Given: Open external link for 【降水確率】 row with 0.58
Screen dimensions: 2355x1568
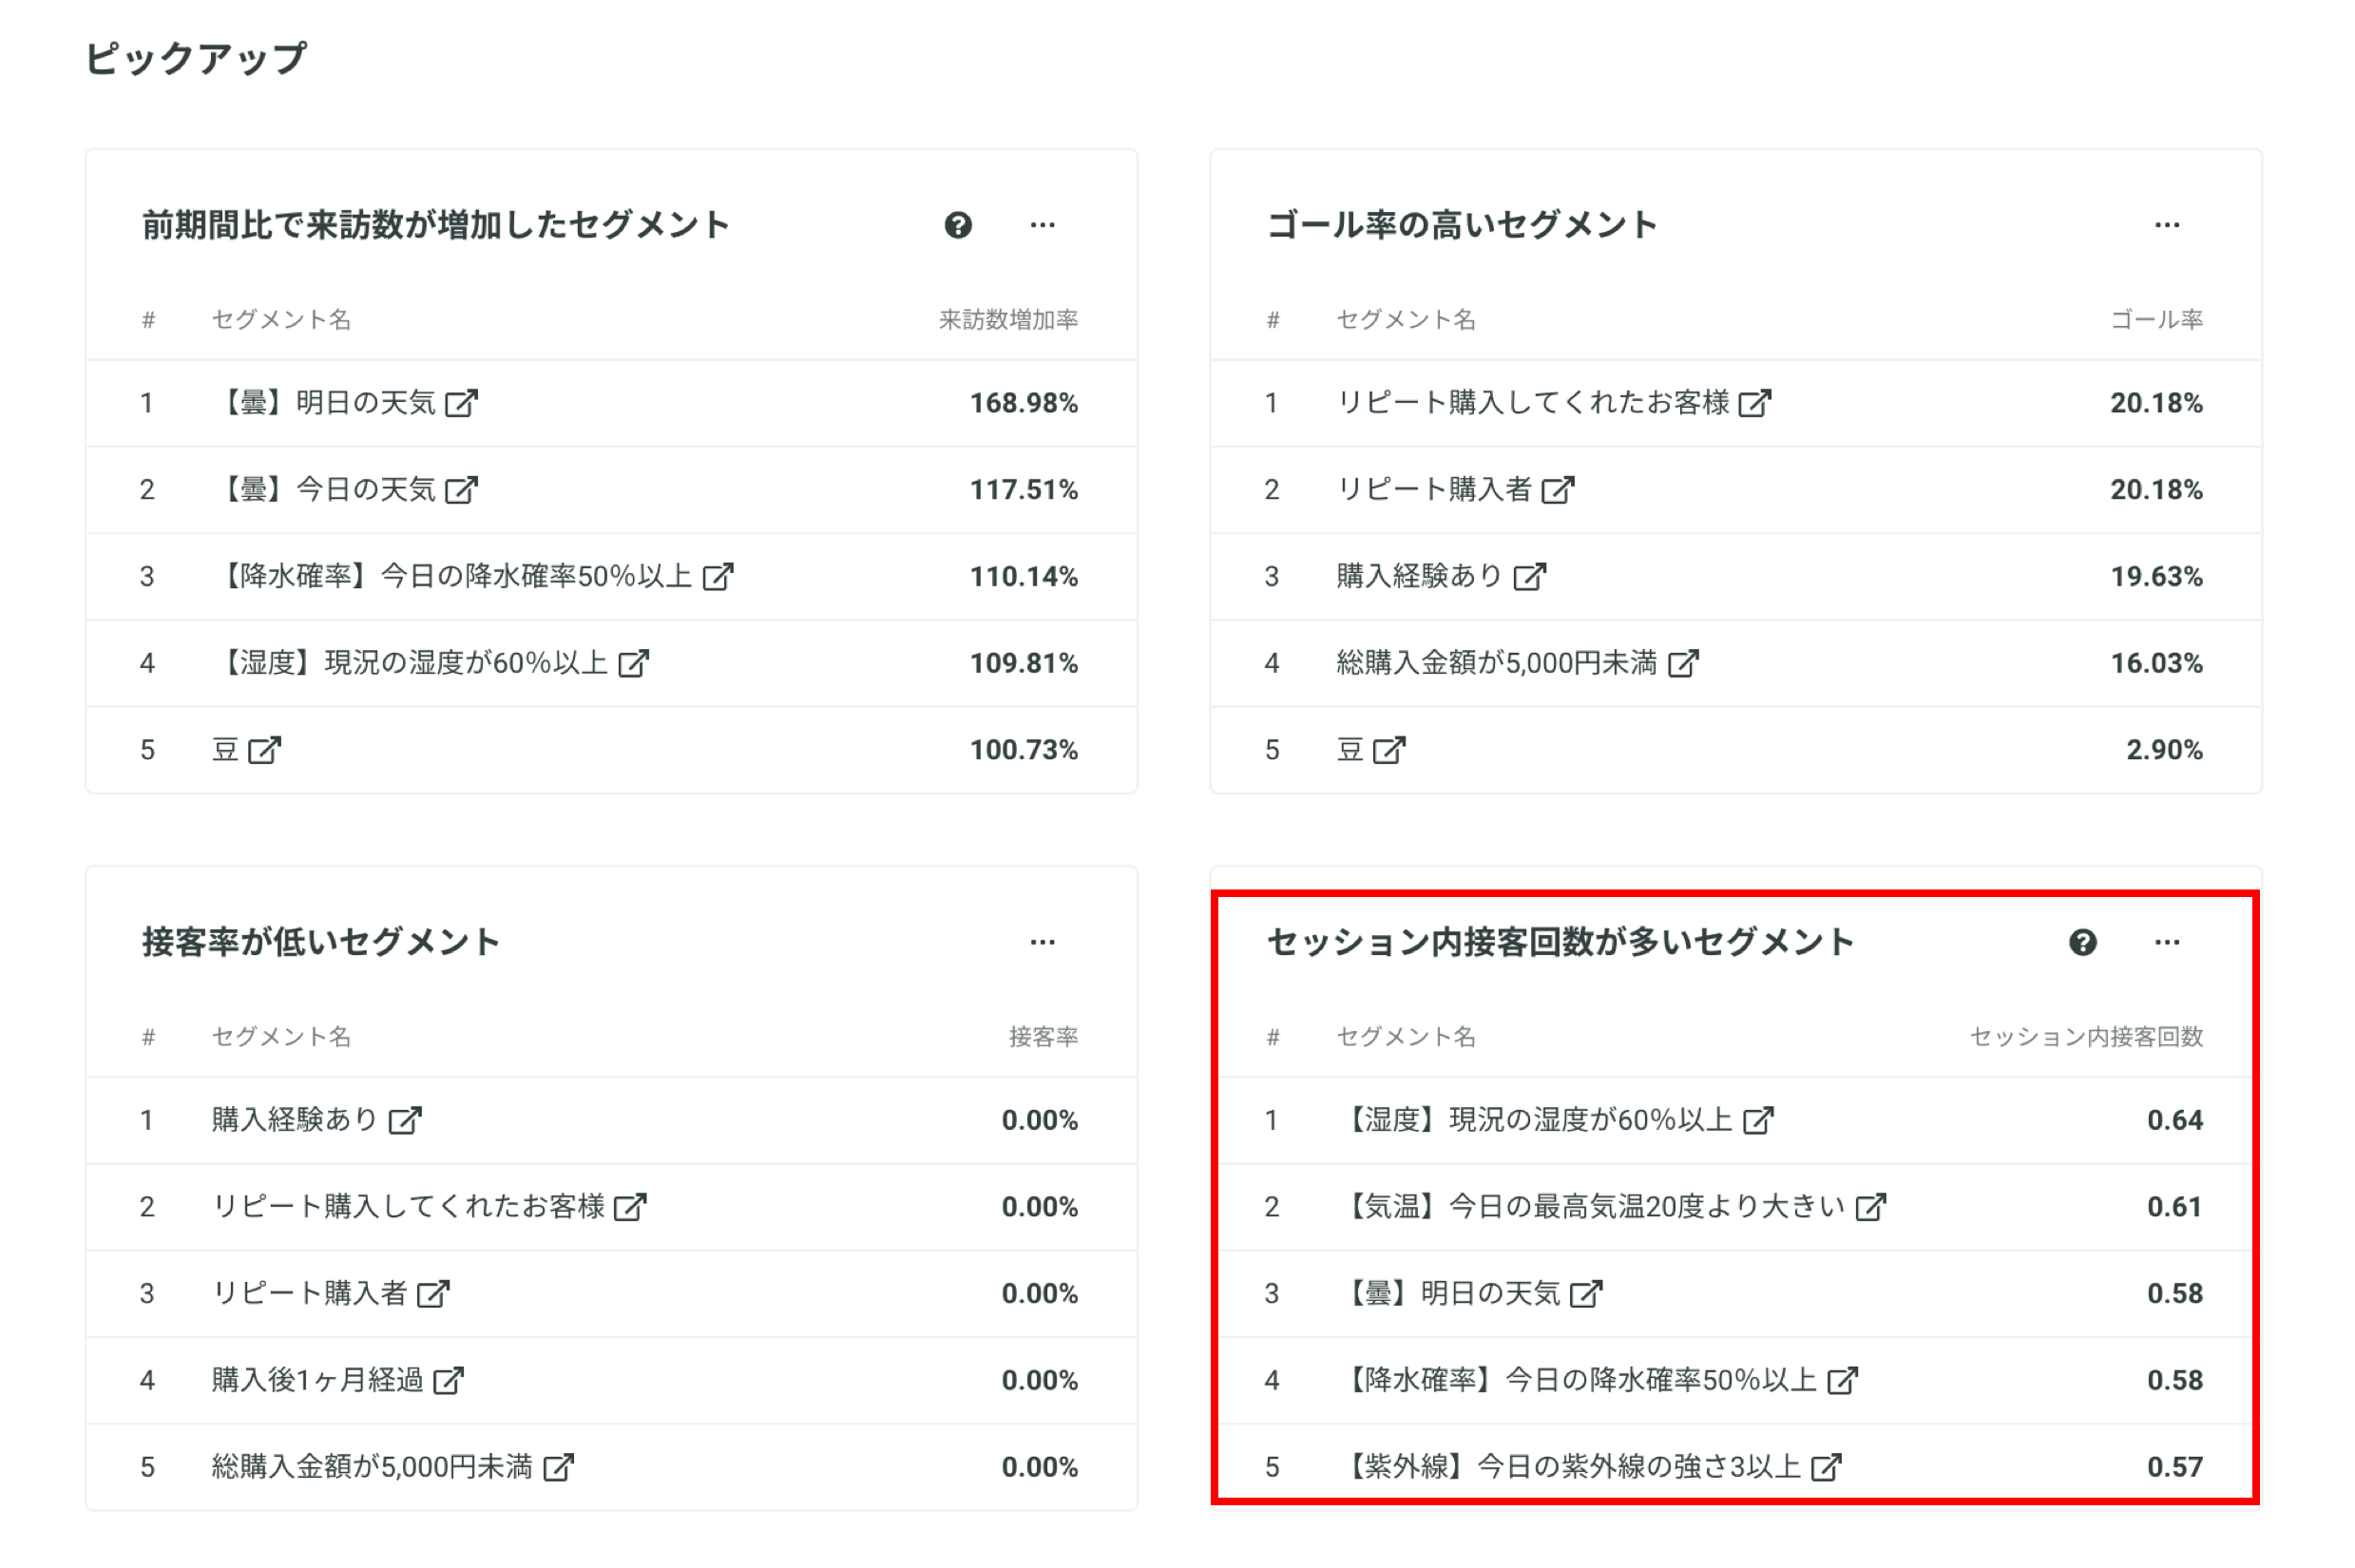Looking at the screenshot, I should pyautogui.click(x=1841, y=1381).
